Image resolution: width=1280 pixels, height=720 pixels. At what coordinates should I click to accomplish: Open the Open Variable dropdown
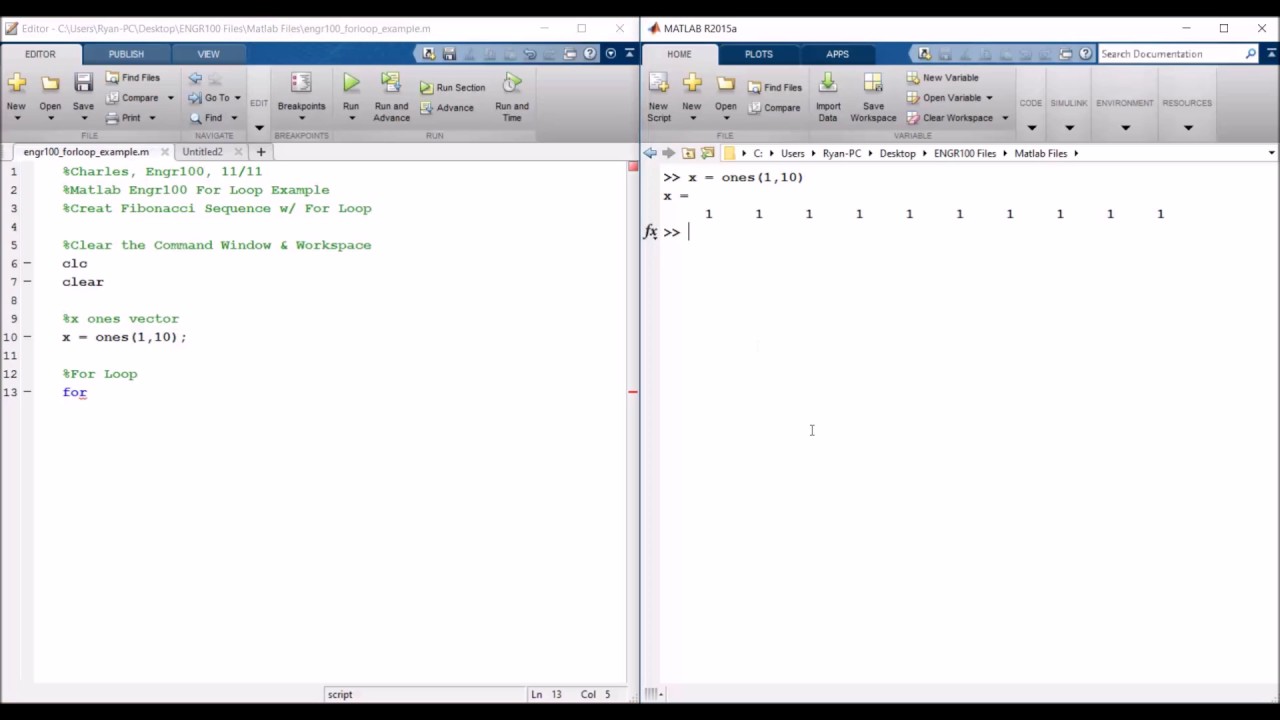[989, 98]
